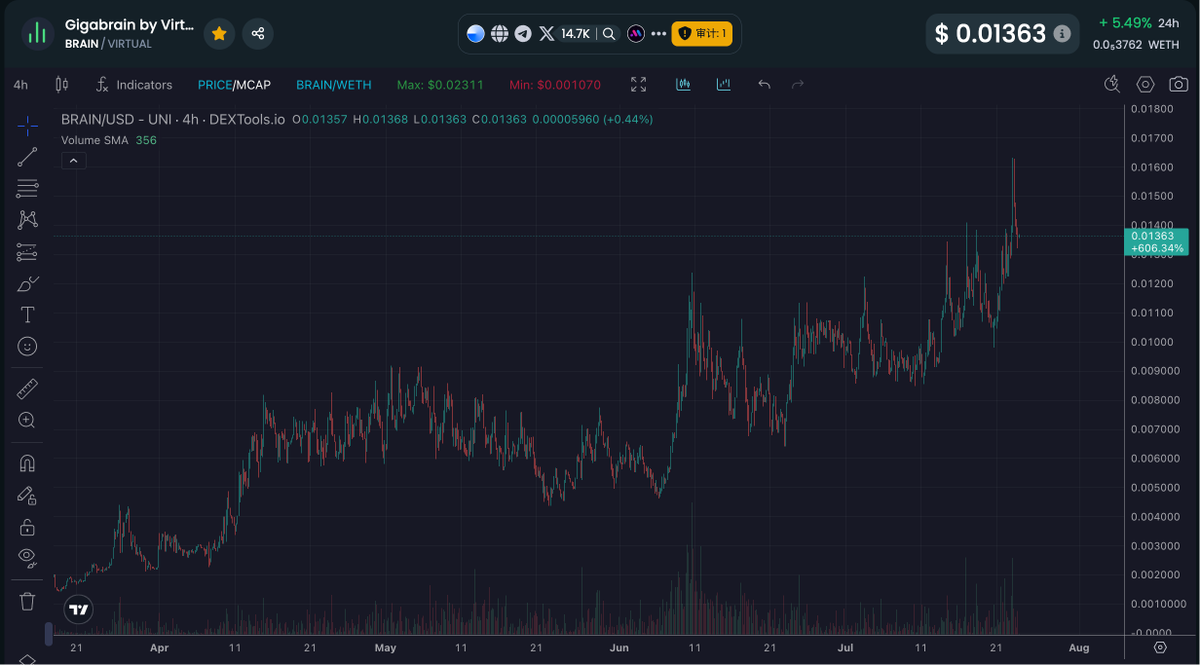Click the May date label on time axis
The image size is (1200, 665).
tap(385, 648)
